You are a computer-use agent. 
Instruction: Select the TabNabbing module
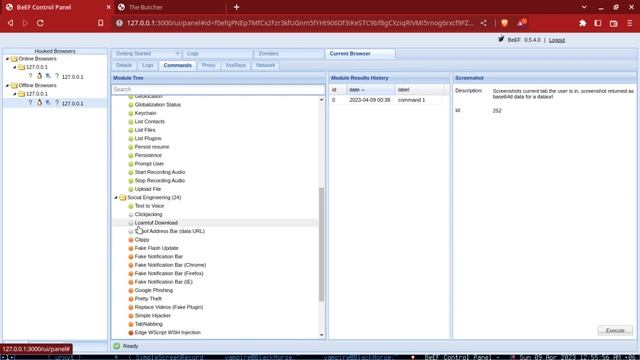click(x=148, y=324)
